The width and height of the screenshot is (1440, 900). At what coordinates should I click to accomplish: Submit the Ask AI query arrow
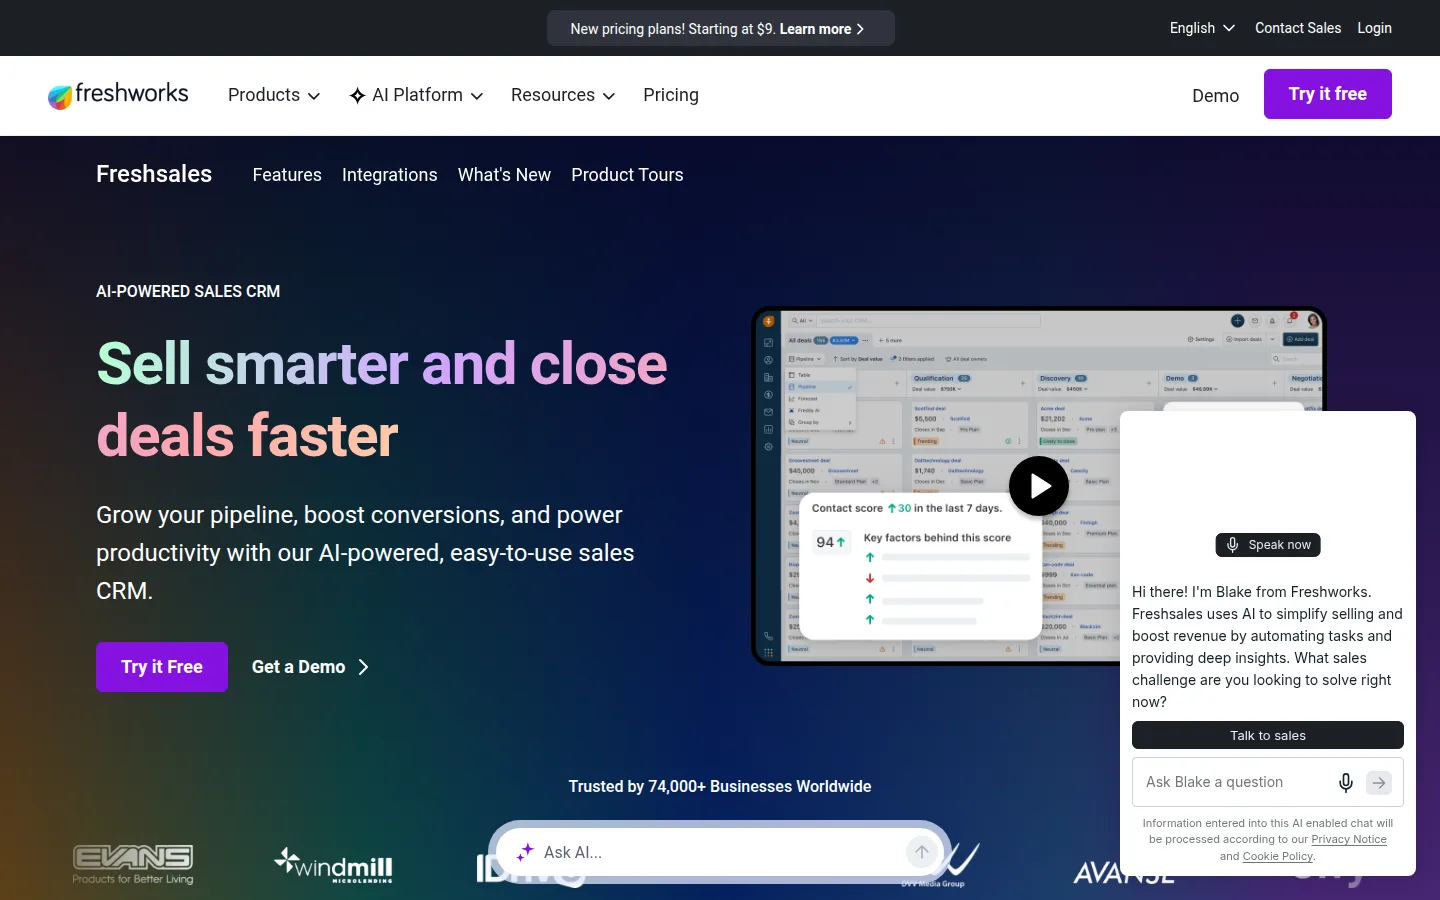(x=921, y=852)
